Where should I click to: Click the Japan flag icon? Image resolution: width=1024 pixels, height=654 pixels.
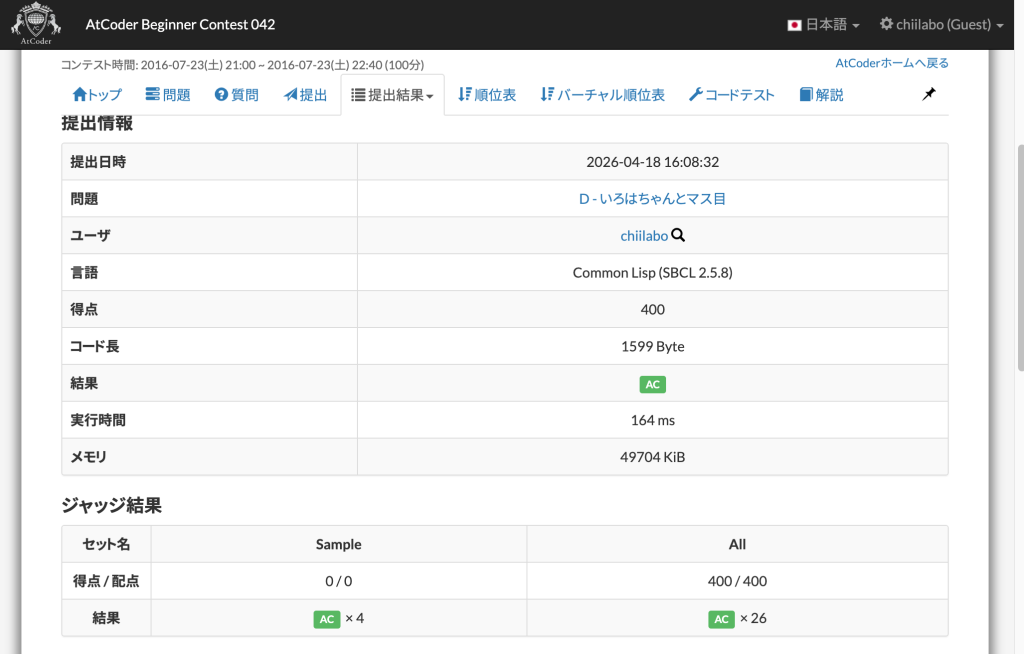tap(795, 25)
